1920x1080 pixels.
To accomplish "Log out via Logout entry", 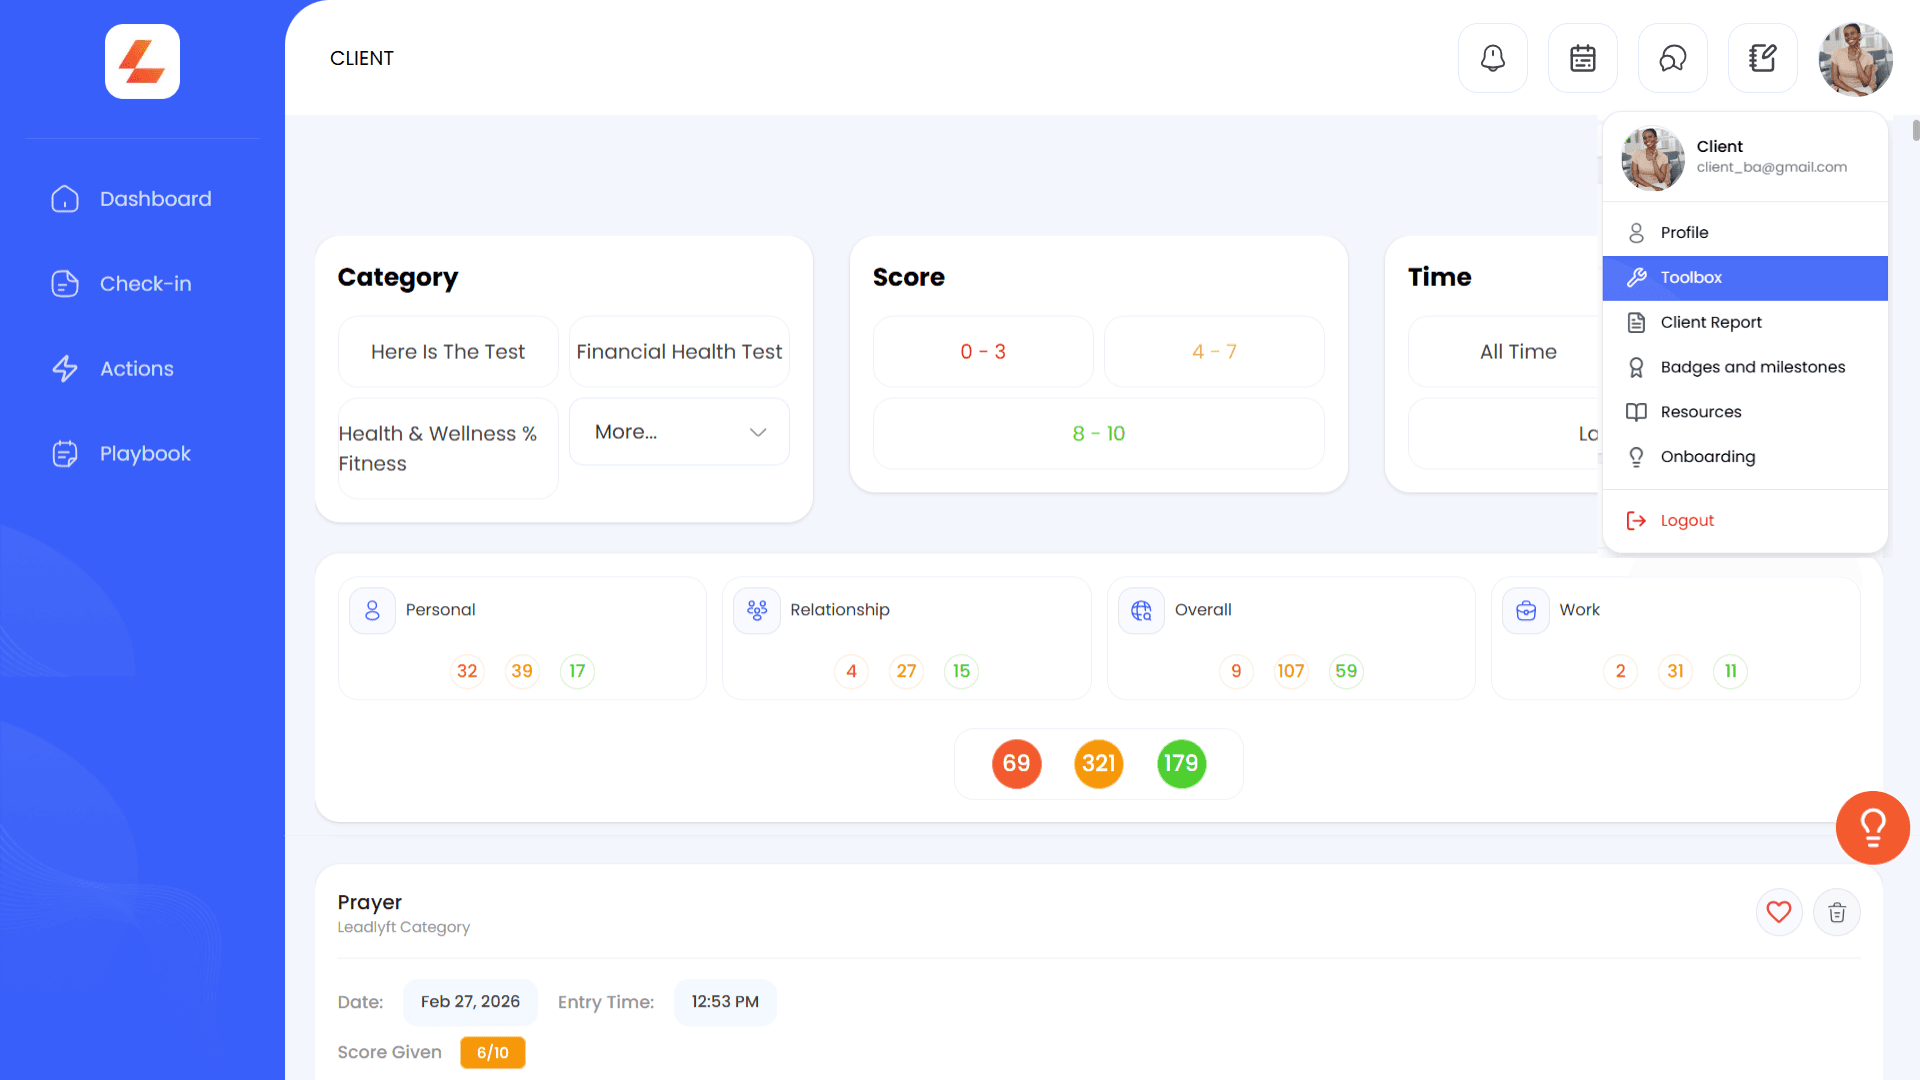I will pyautogui.click(x=1745, y=520).
